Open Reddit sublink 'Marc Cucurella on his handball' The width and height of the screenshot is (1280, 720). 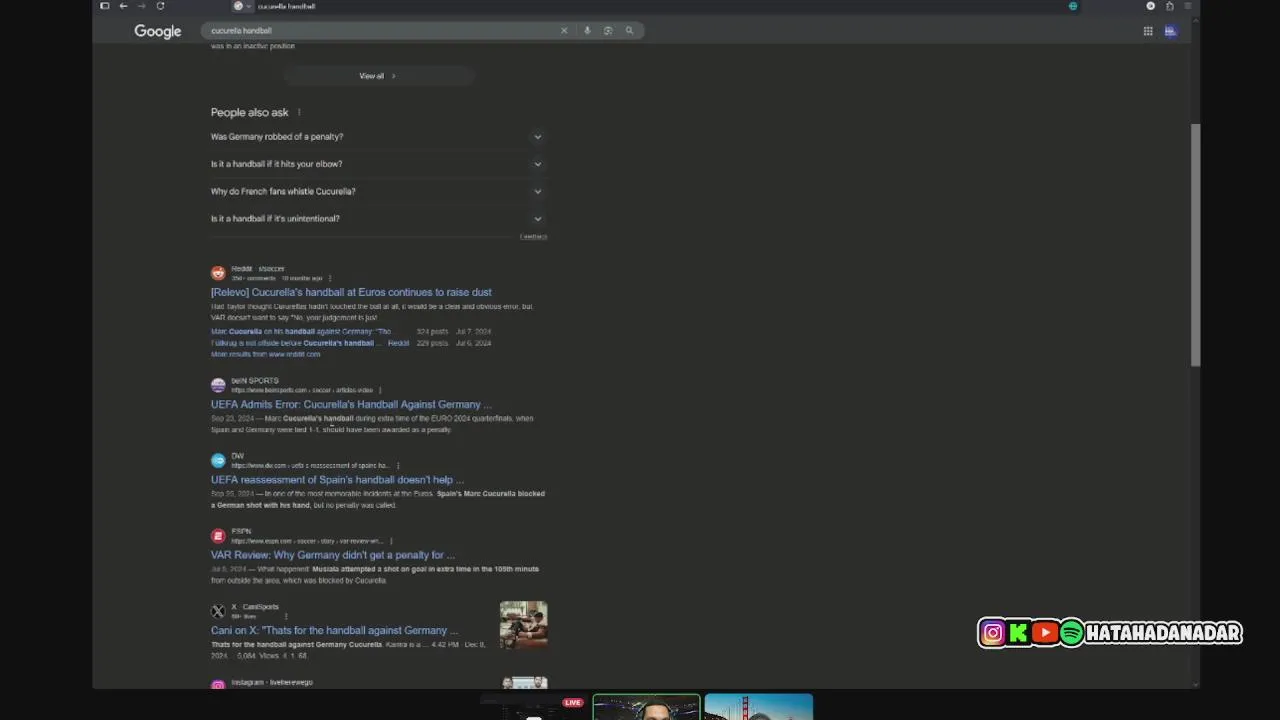click(300, 331)
